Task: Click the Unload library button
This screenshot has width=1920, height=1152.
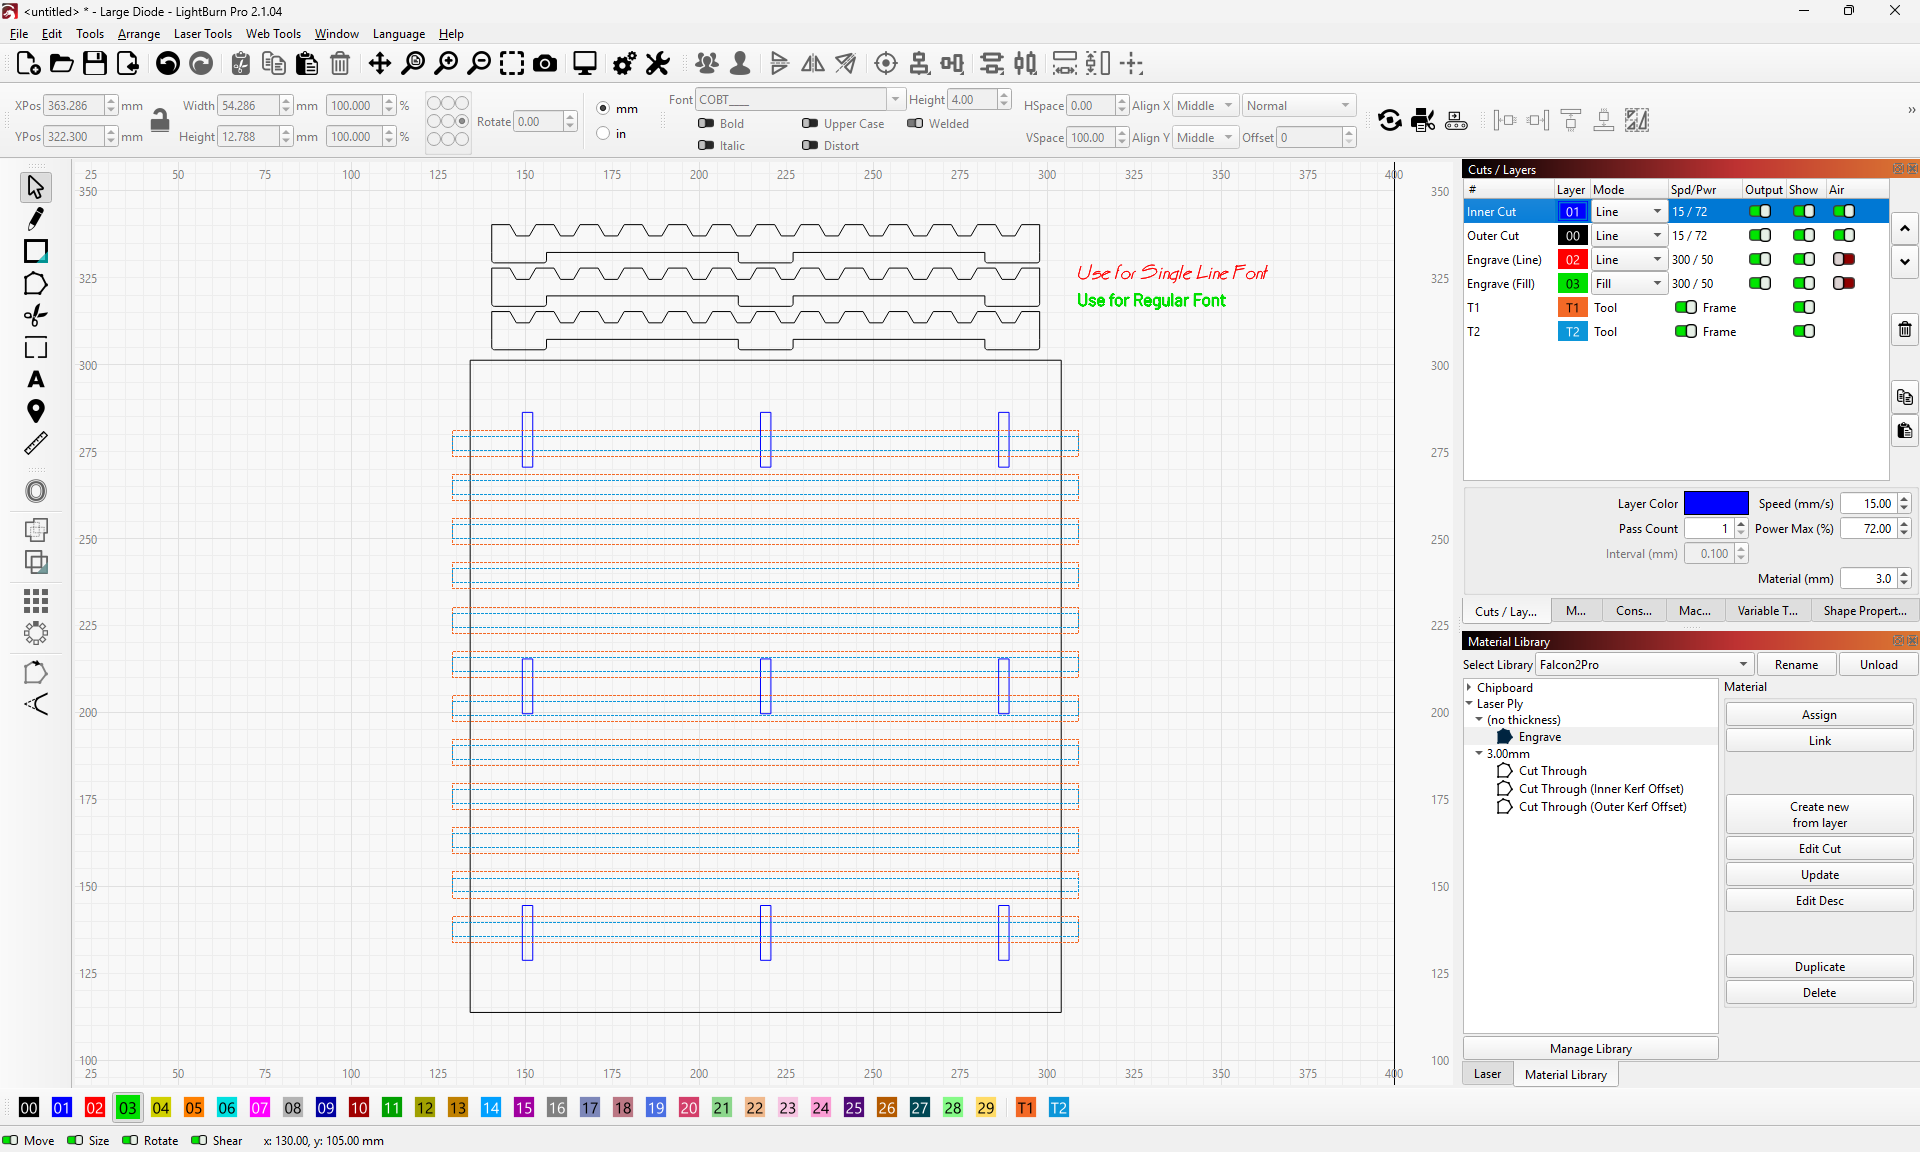Action: [1878, 664]
